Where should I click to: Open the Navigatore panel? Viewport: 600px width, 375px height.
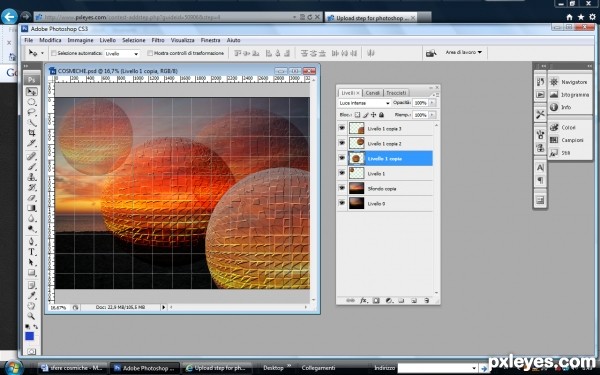(569, 82)
